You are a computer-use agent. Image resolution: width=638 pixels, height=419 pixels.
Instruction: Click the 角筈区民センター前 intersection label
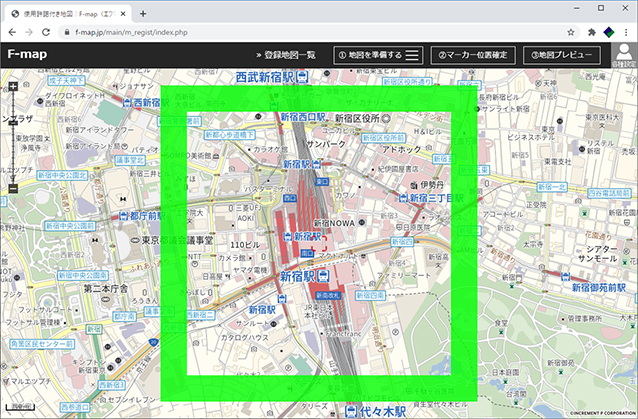[x=42, y=344]
